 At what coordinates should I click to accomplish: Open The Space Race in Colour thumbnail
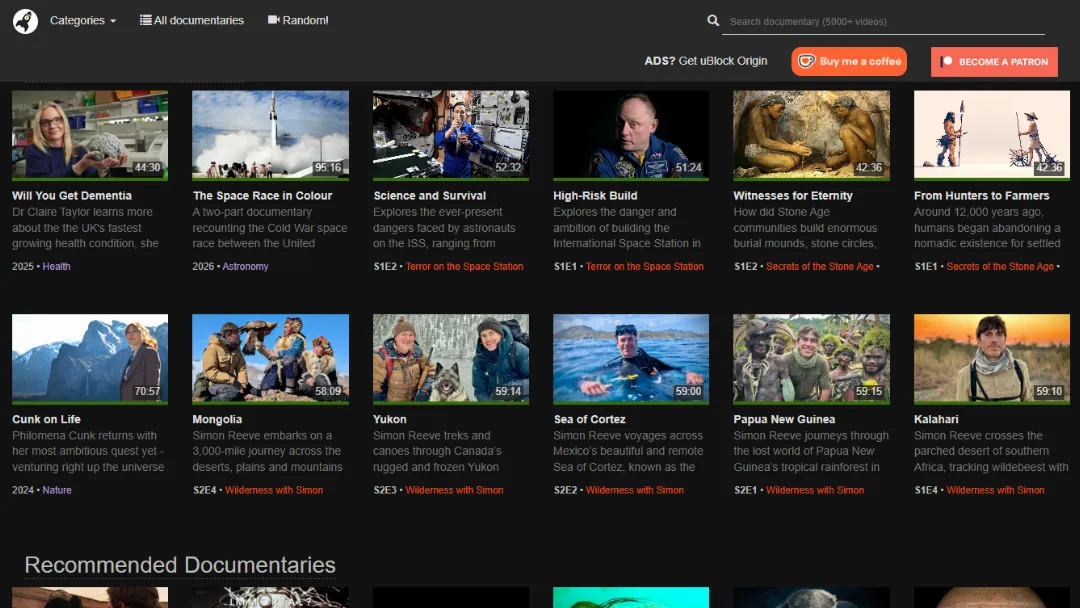point(271,135)
